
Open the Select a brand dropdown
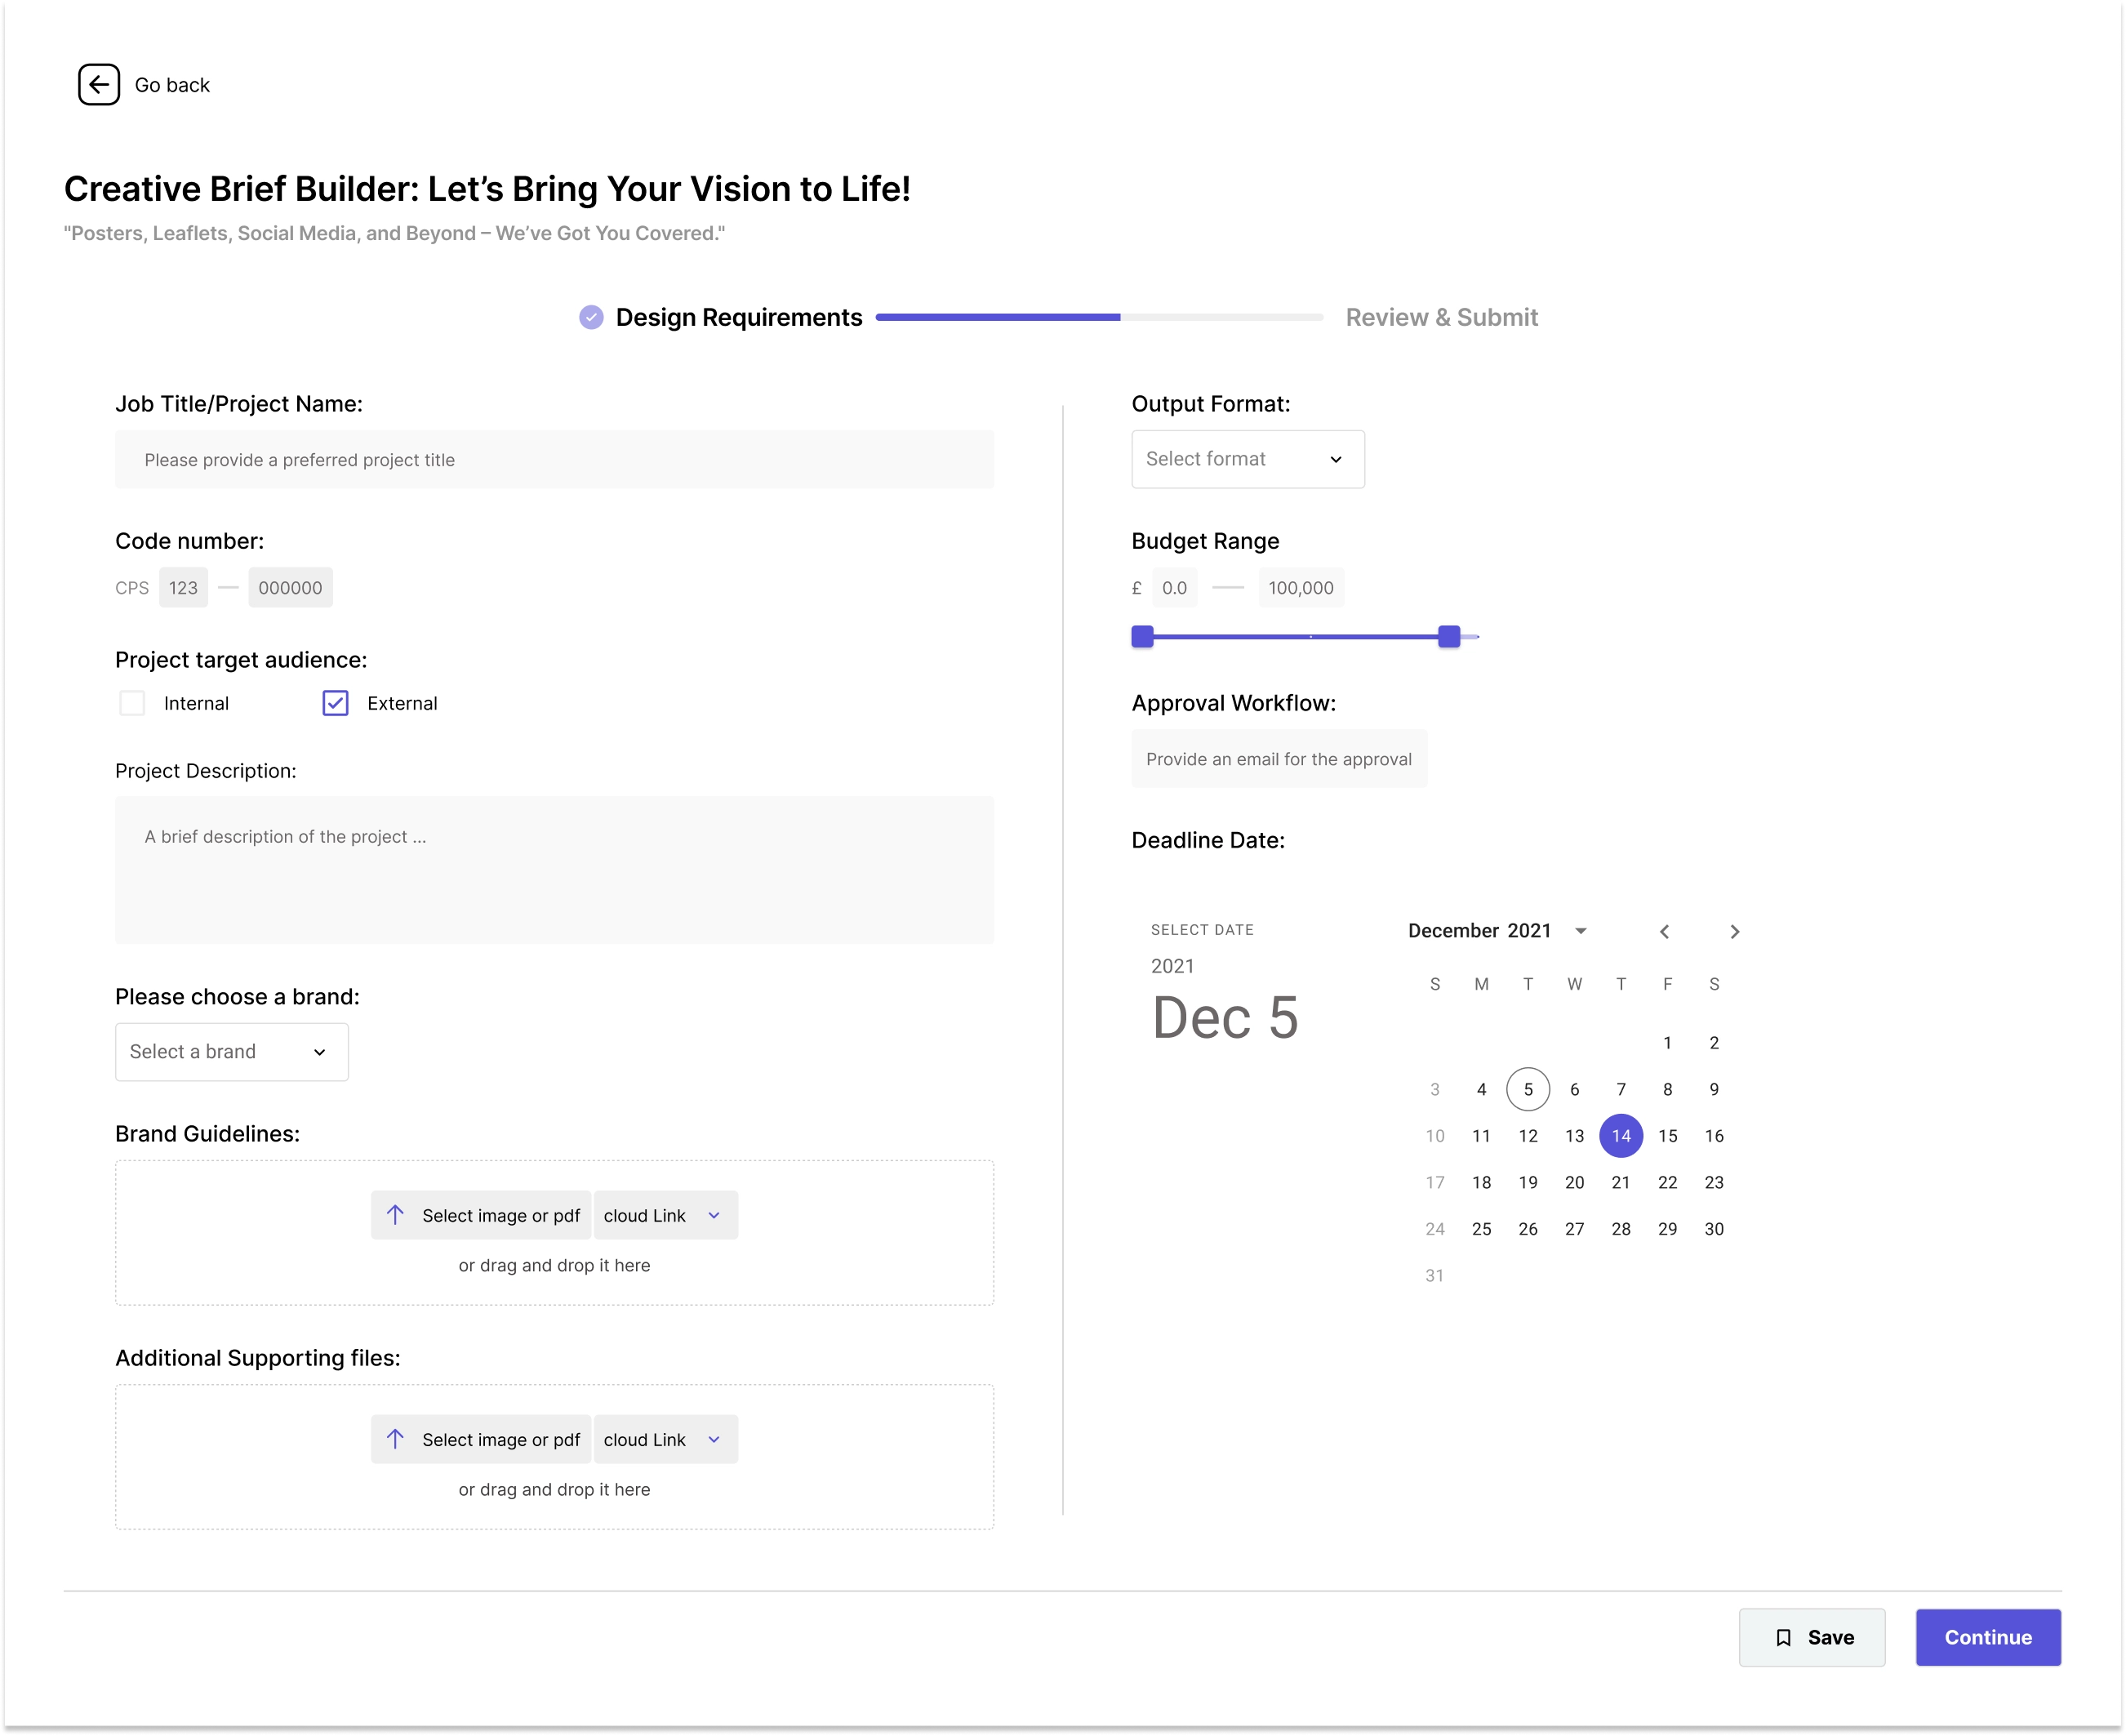click(x=231, y=1051)
